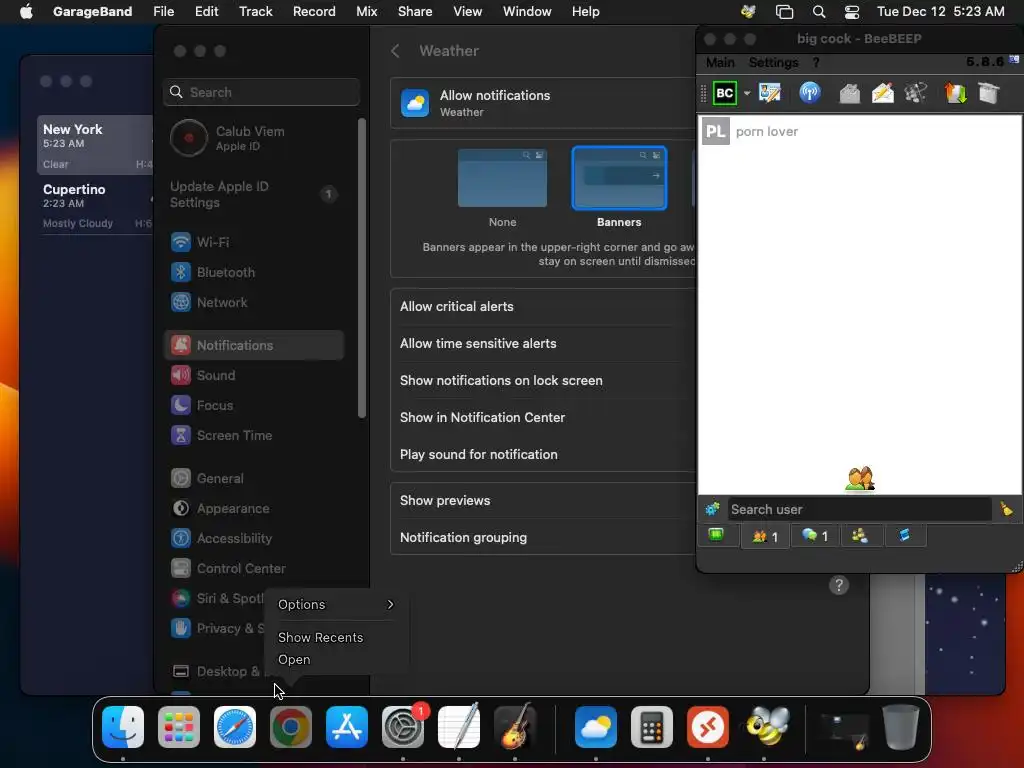Screen dimensions: 1024x768
Task: Open the Settings menu in BeeBEEP window
Action: pyautogui.click(x=773, y=63)
